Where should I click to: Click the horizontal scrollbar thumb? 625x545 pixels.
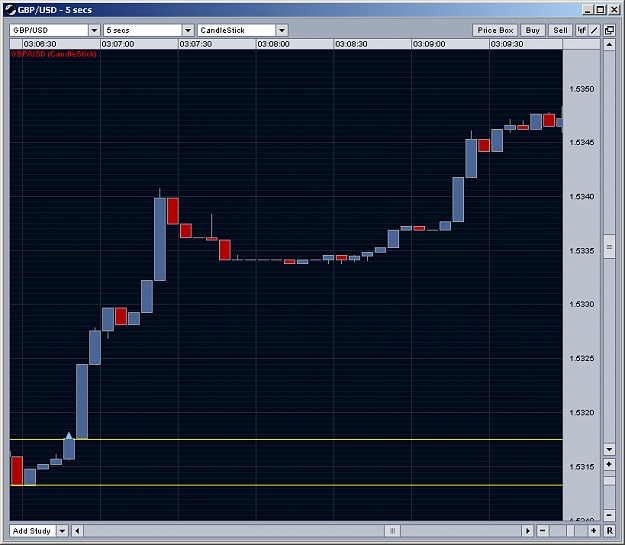point(393,531)
